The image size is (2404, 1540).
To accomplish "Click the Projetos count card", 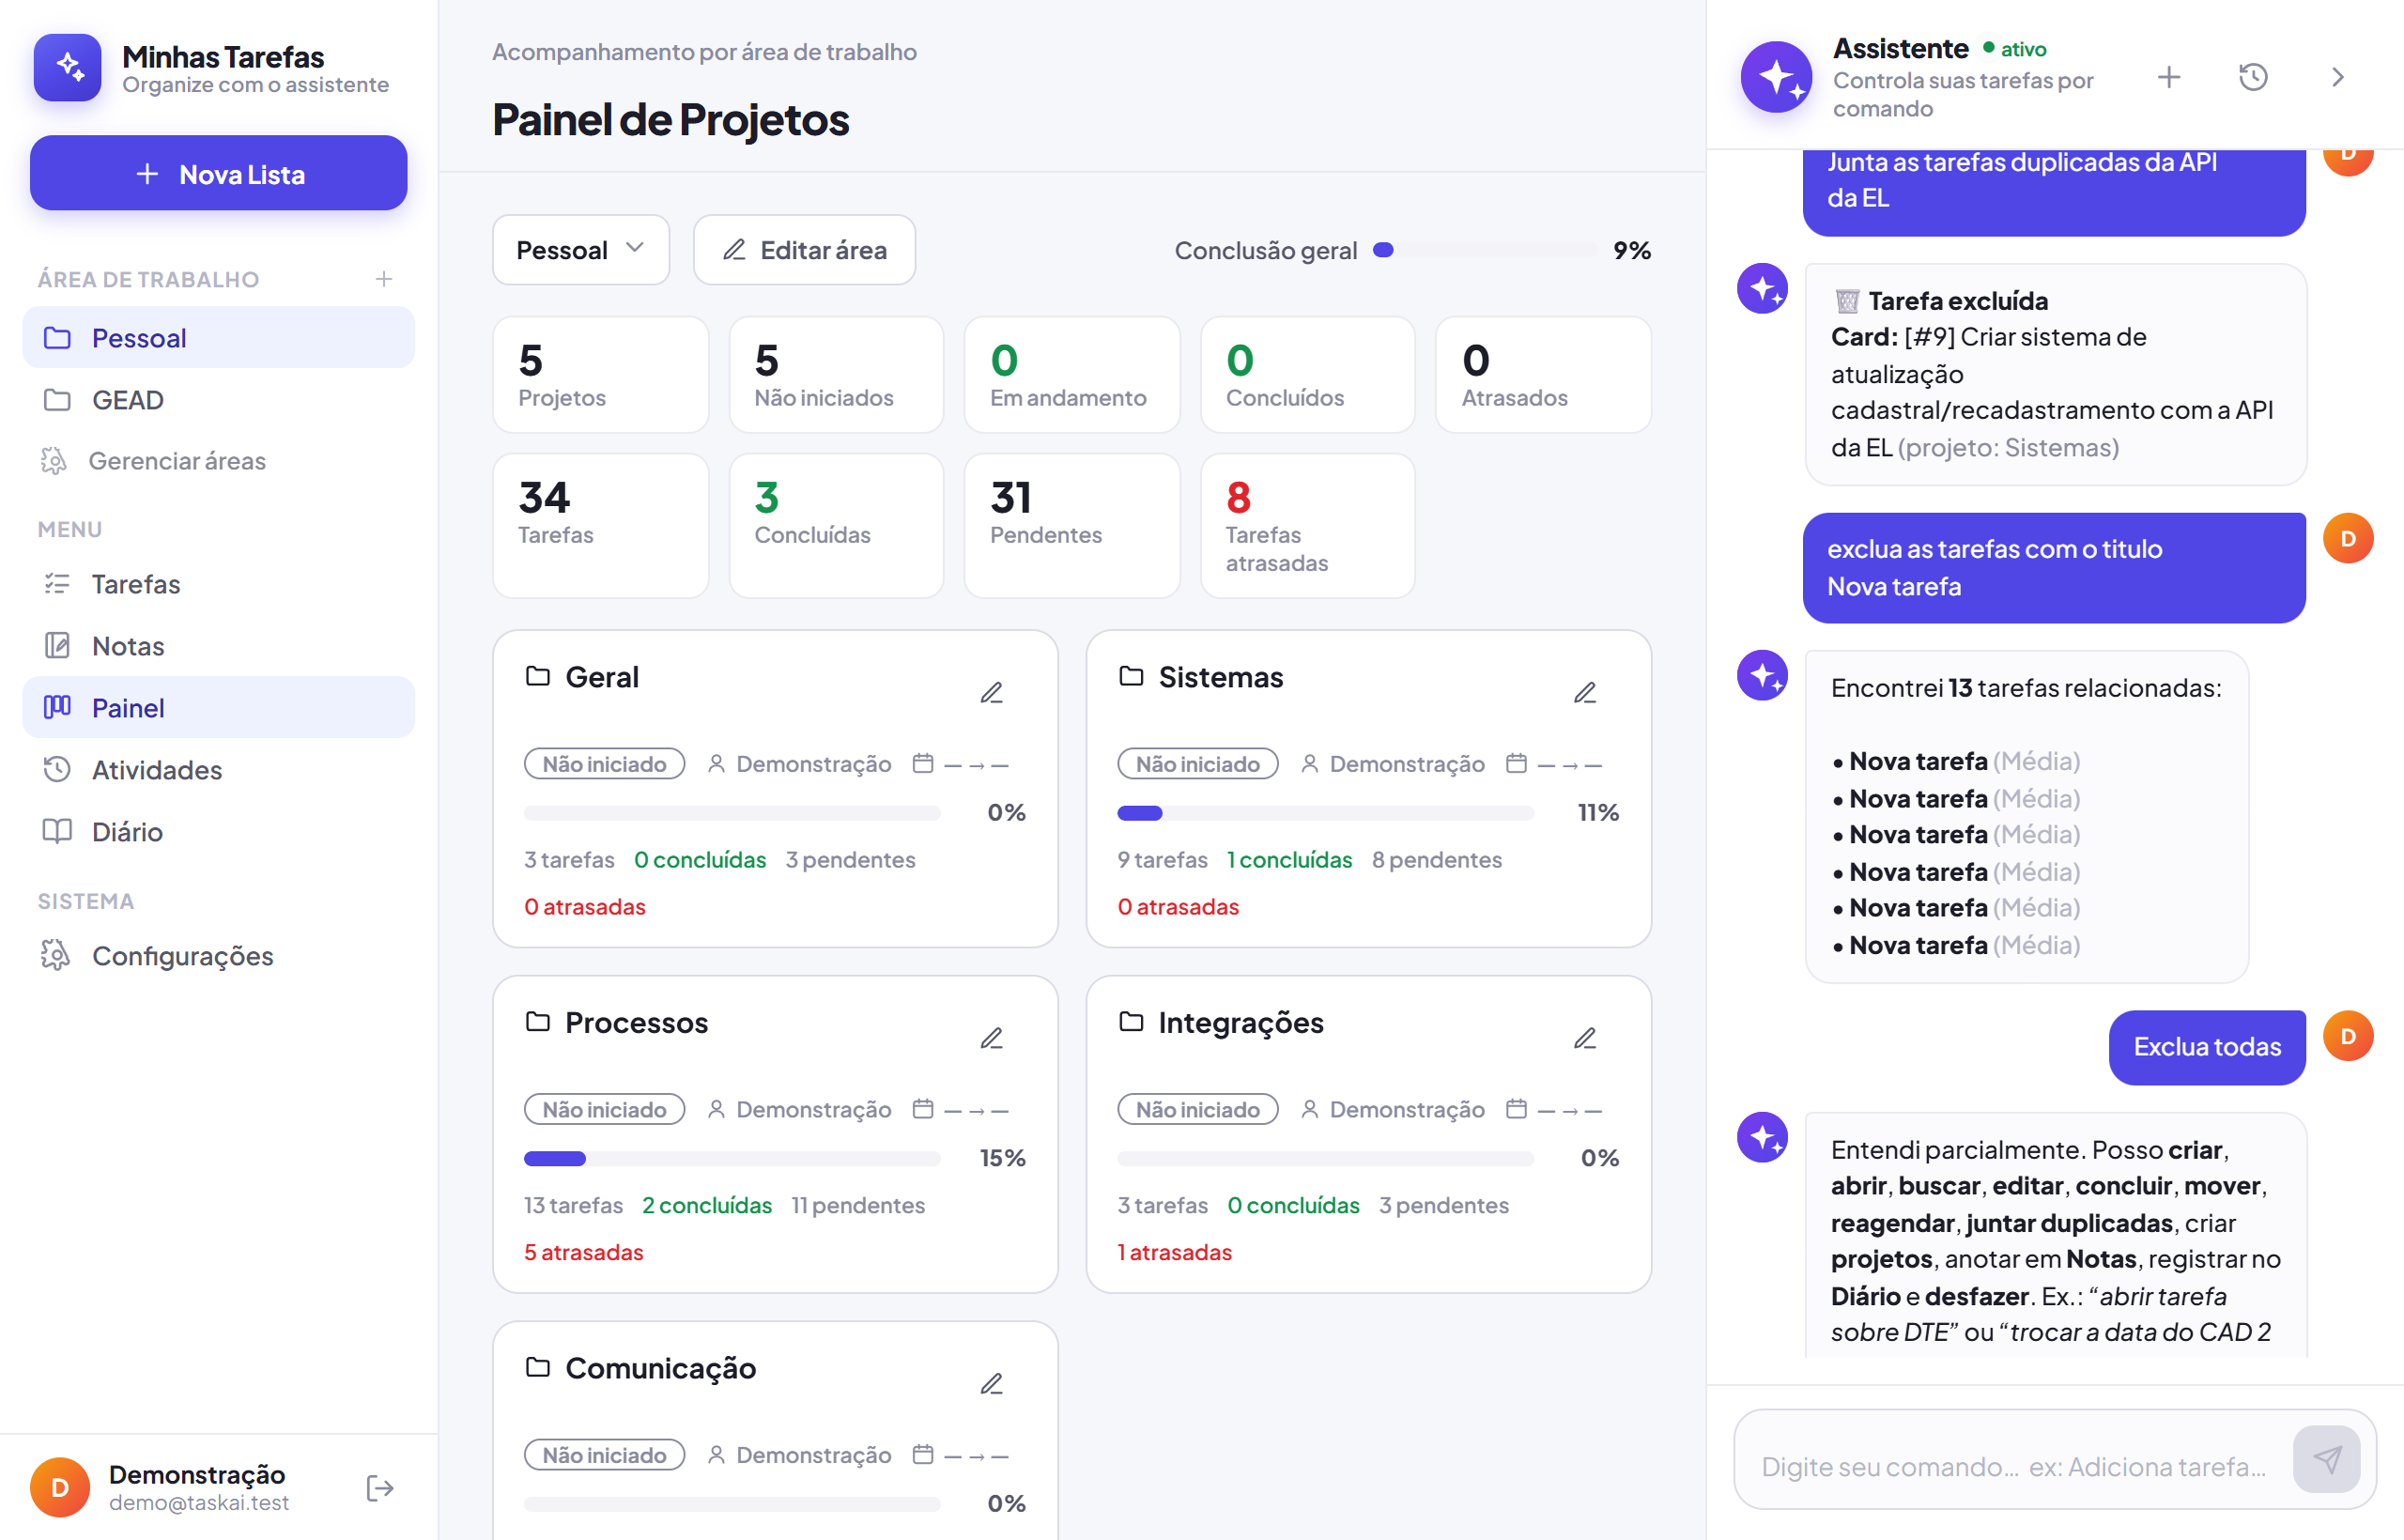I will point(600,375).
